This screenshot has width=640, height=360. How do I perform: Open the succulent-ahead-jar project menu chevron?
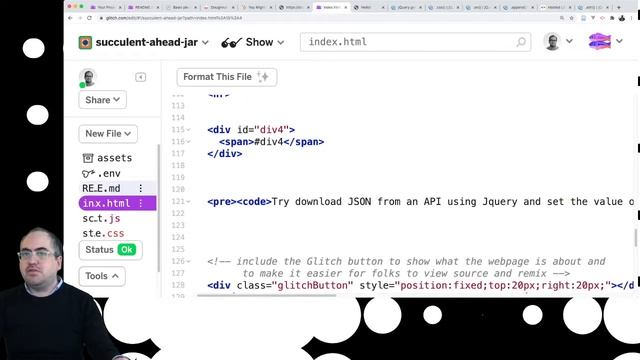tap(205, 42)
